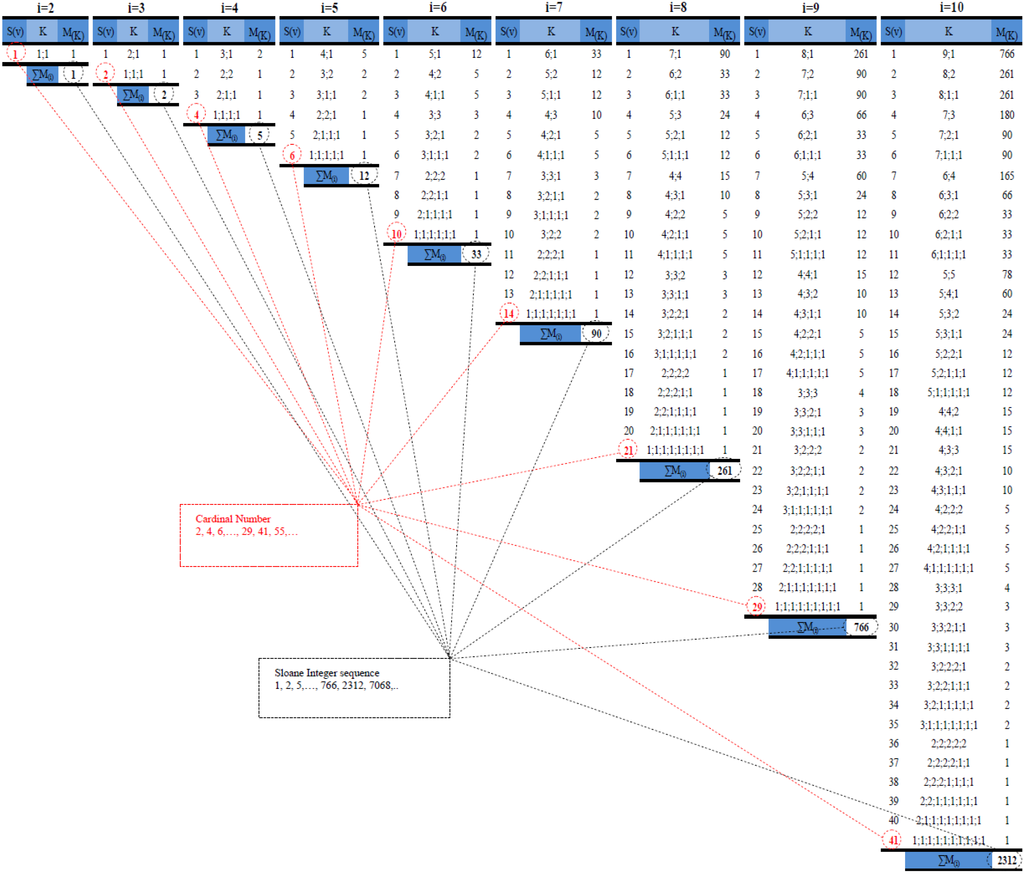Select partition 3;3;3 in the i=9 table

[x=808, y=393]
